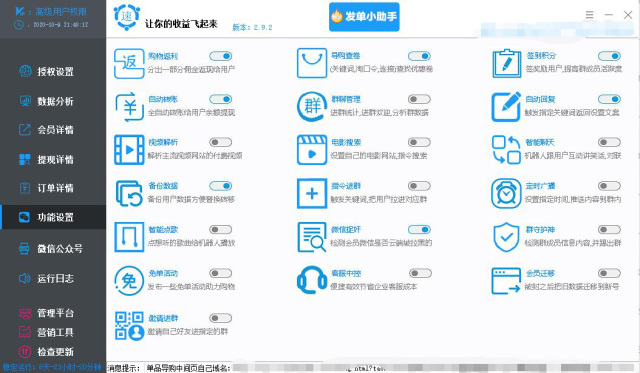640x373 pixels.
Task: Enable the 邀请进群 switch
Action: coord(221,318)
